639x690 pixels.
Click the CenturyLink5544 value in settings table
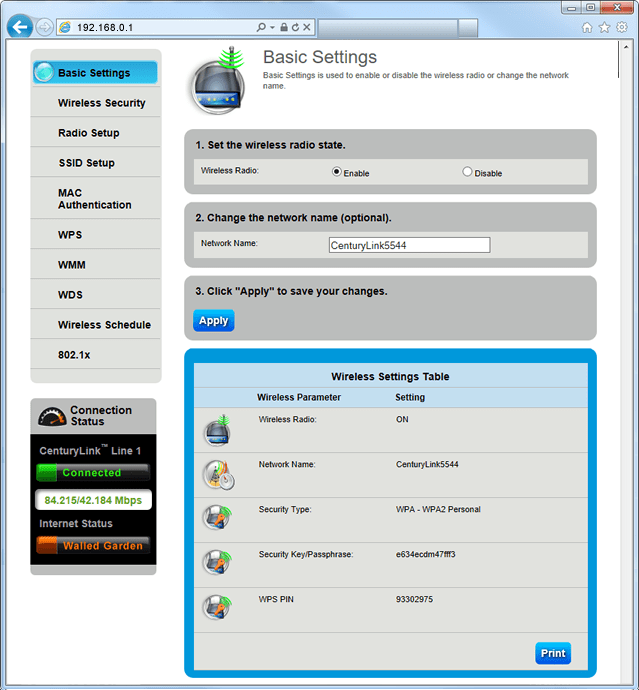tap(427, 464)
